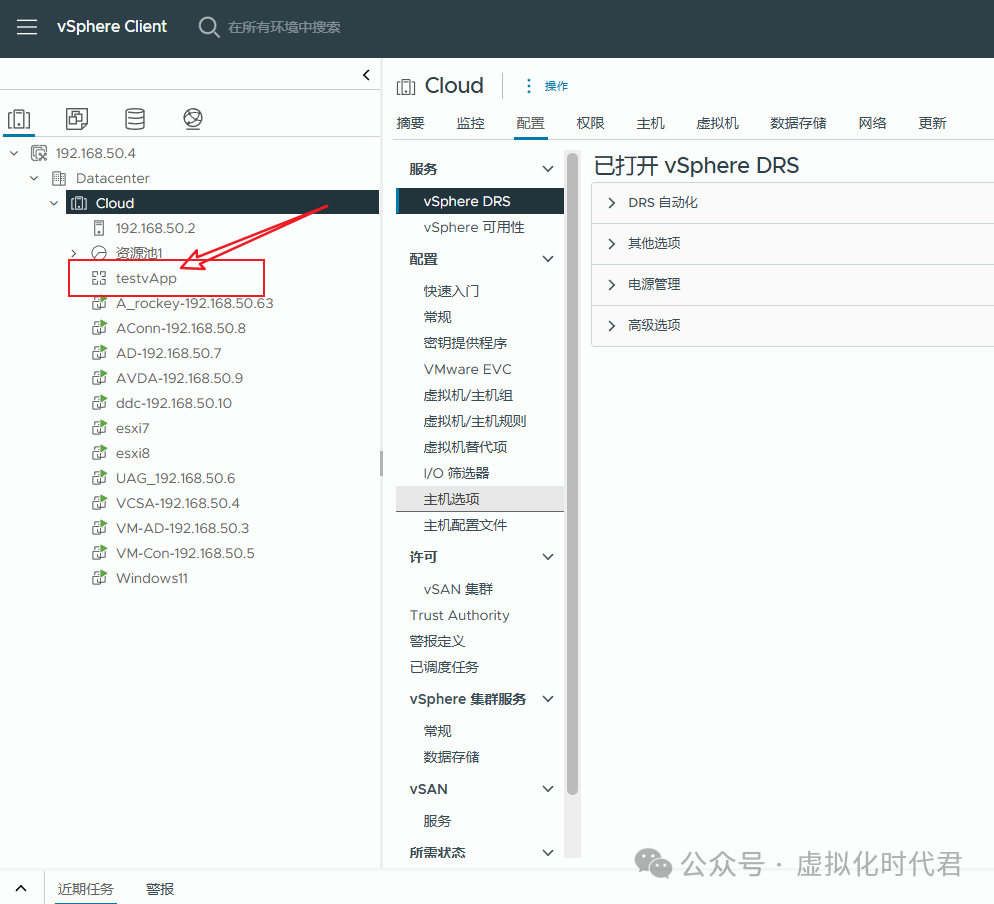Open the 主机 hosts tab
The width and height of the screenshot is (994, 904).
[650, 123]
